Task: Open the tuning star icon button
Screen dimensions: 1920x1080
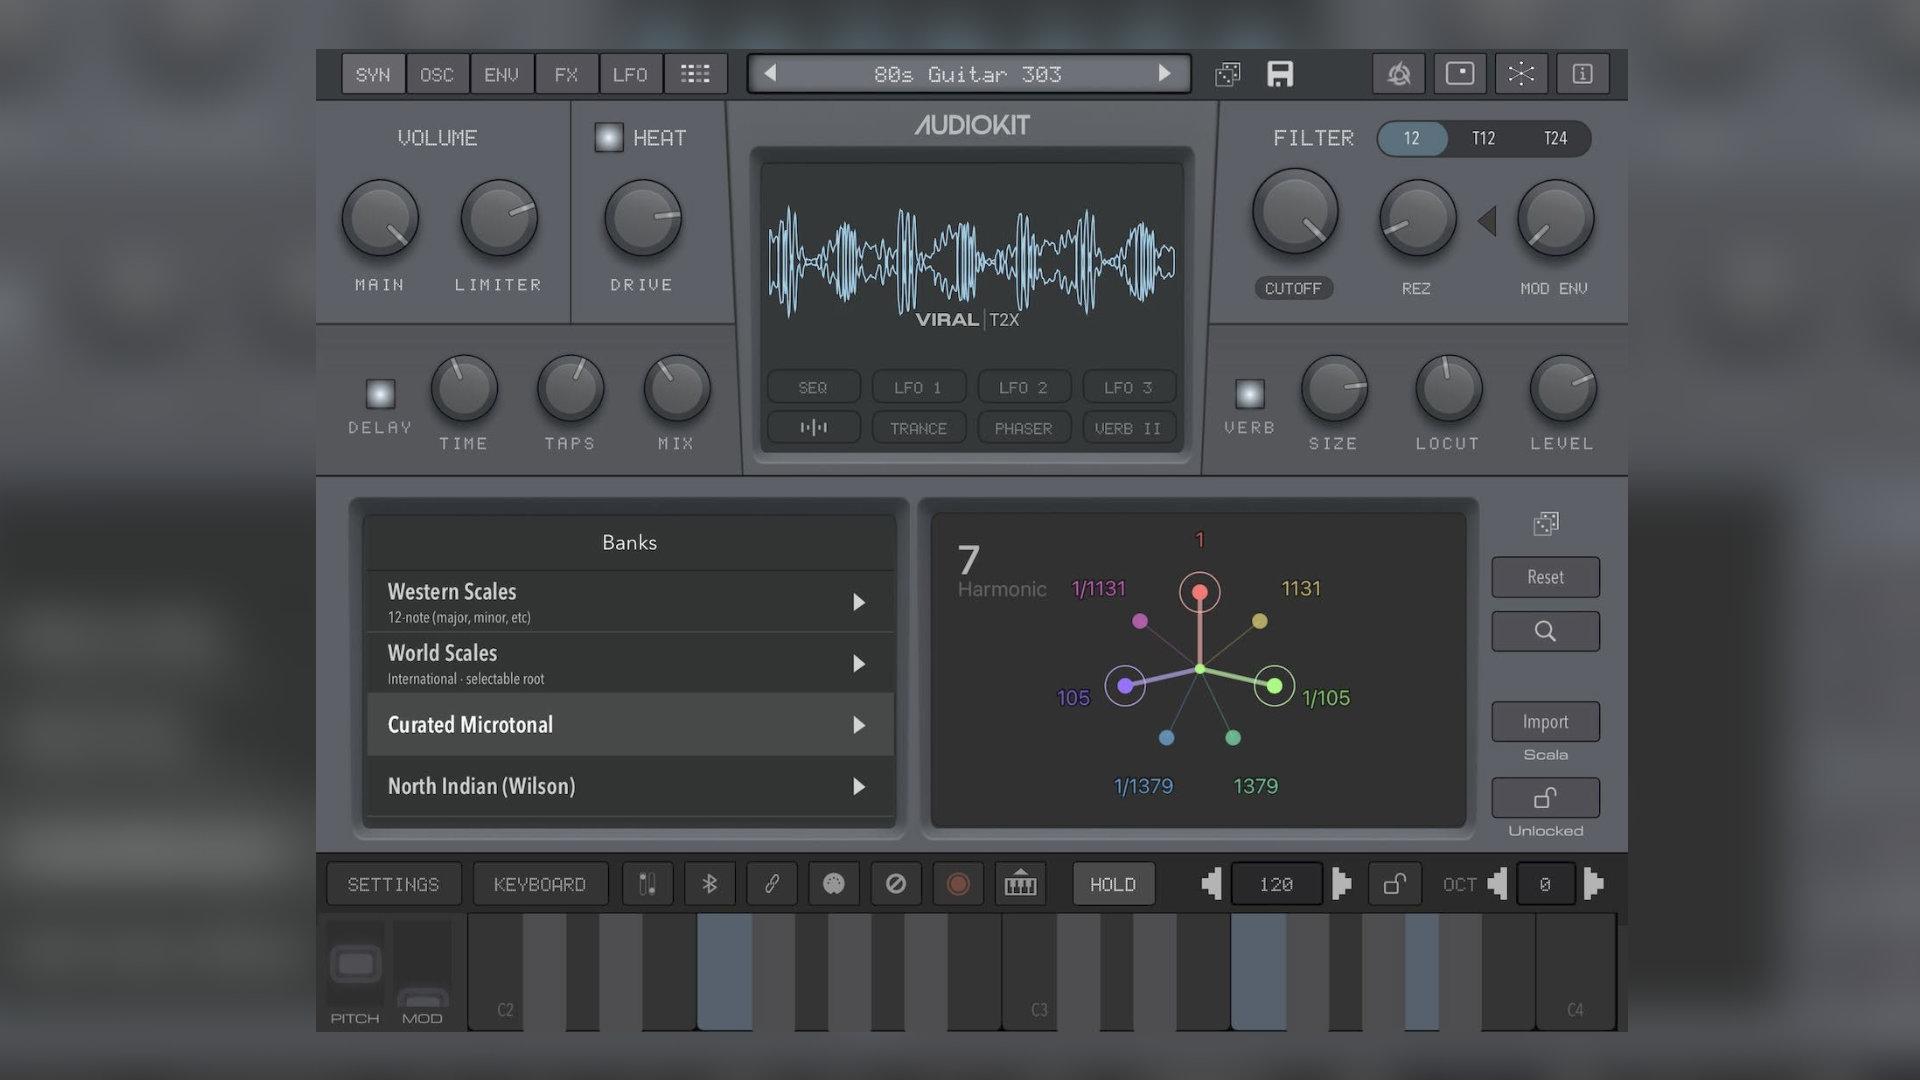Action: (1521, 74)
